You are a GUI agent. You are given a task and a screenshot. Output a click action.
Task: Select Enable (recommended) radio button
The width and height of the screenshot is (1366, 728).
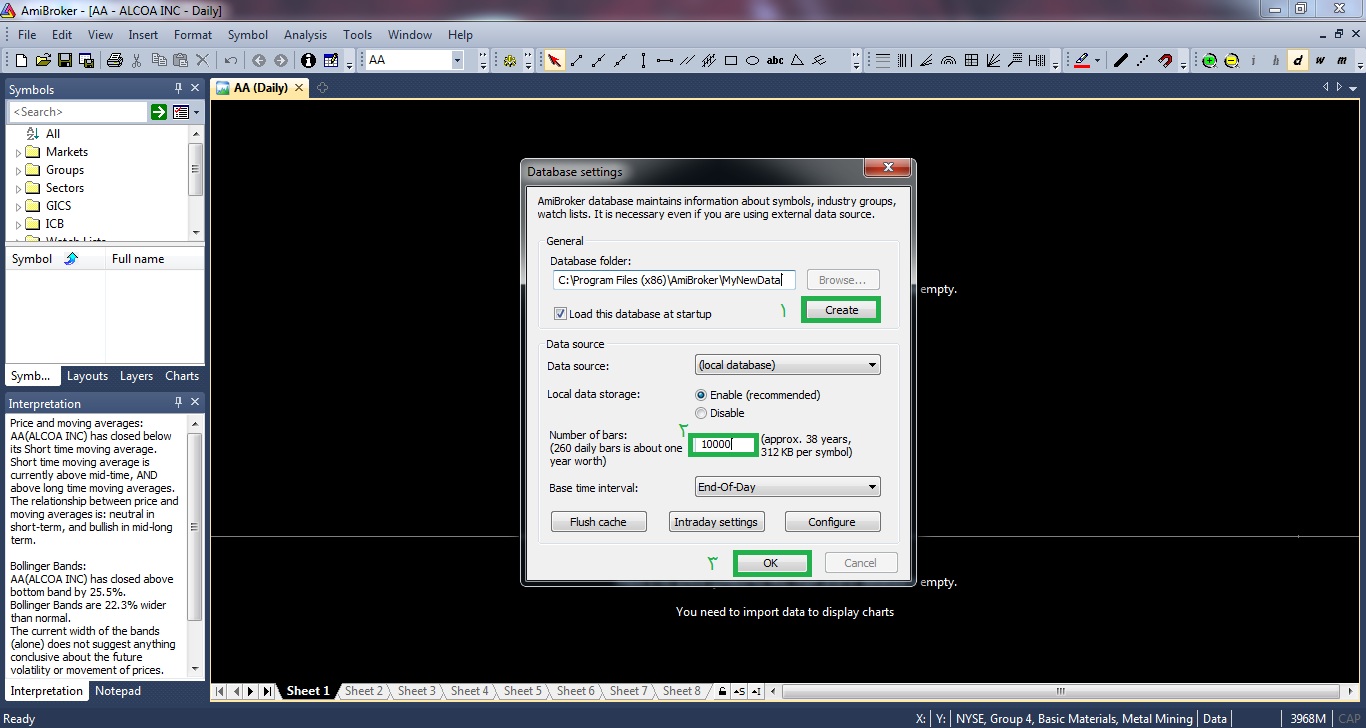pos(701,395)
